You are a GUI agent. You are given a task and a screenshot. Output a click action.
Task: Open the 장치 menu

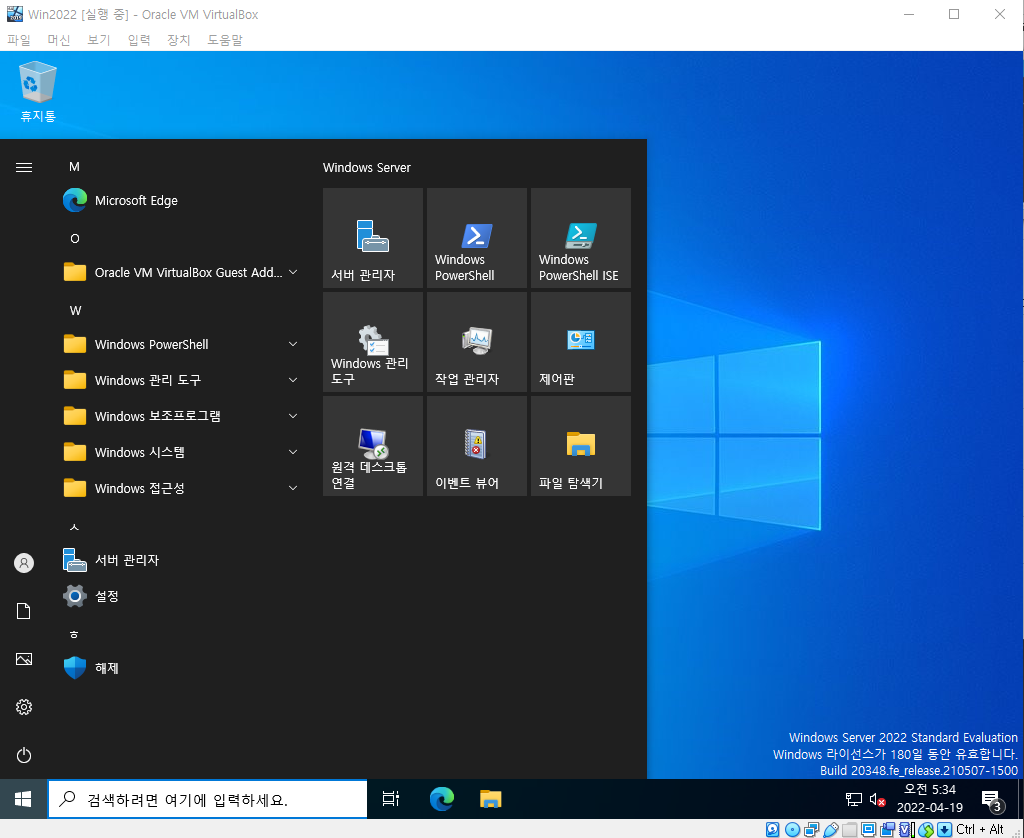pyautogui.click(x=178, y=40)
